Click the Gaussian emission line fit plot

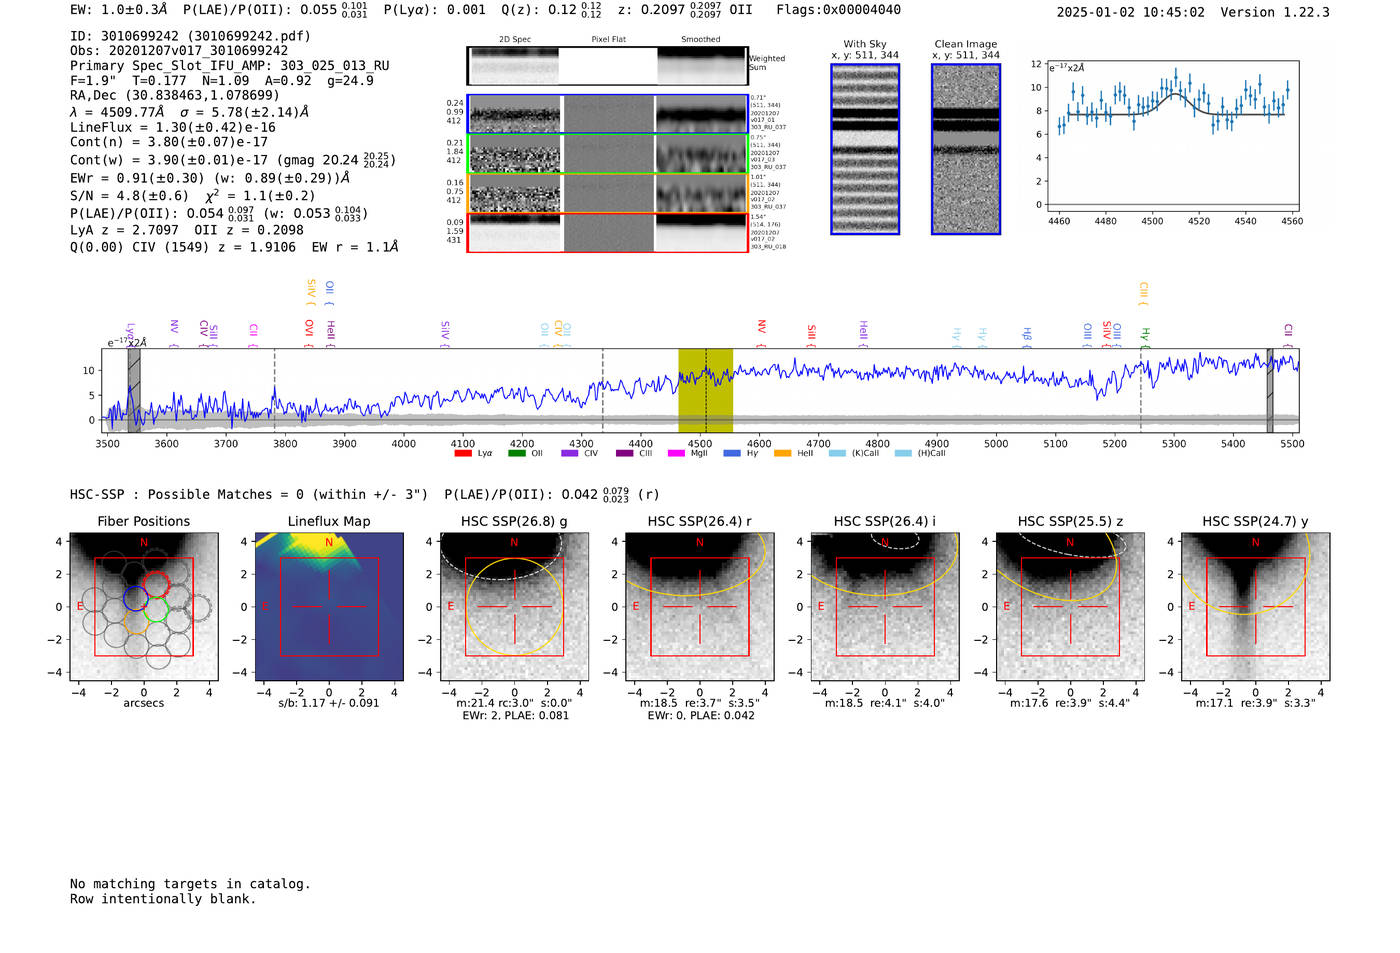tap(1172, 136)
